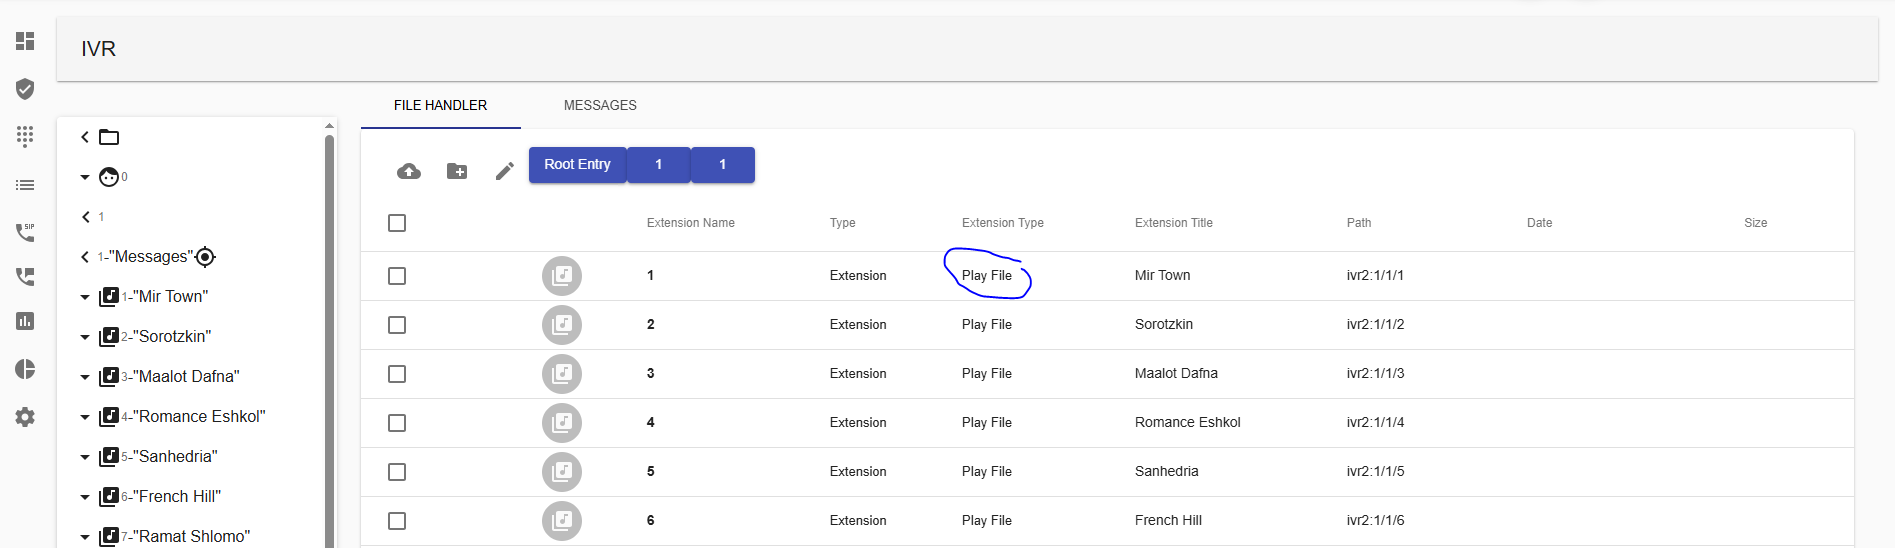Click the Date column header
This screenshot has width=1895, height=548.
(x=1540, y=223)
